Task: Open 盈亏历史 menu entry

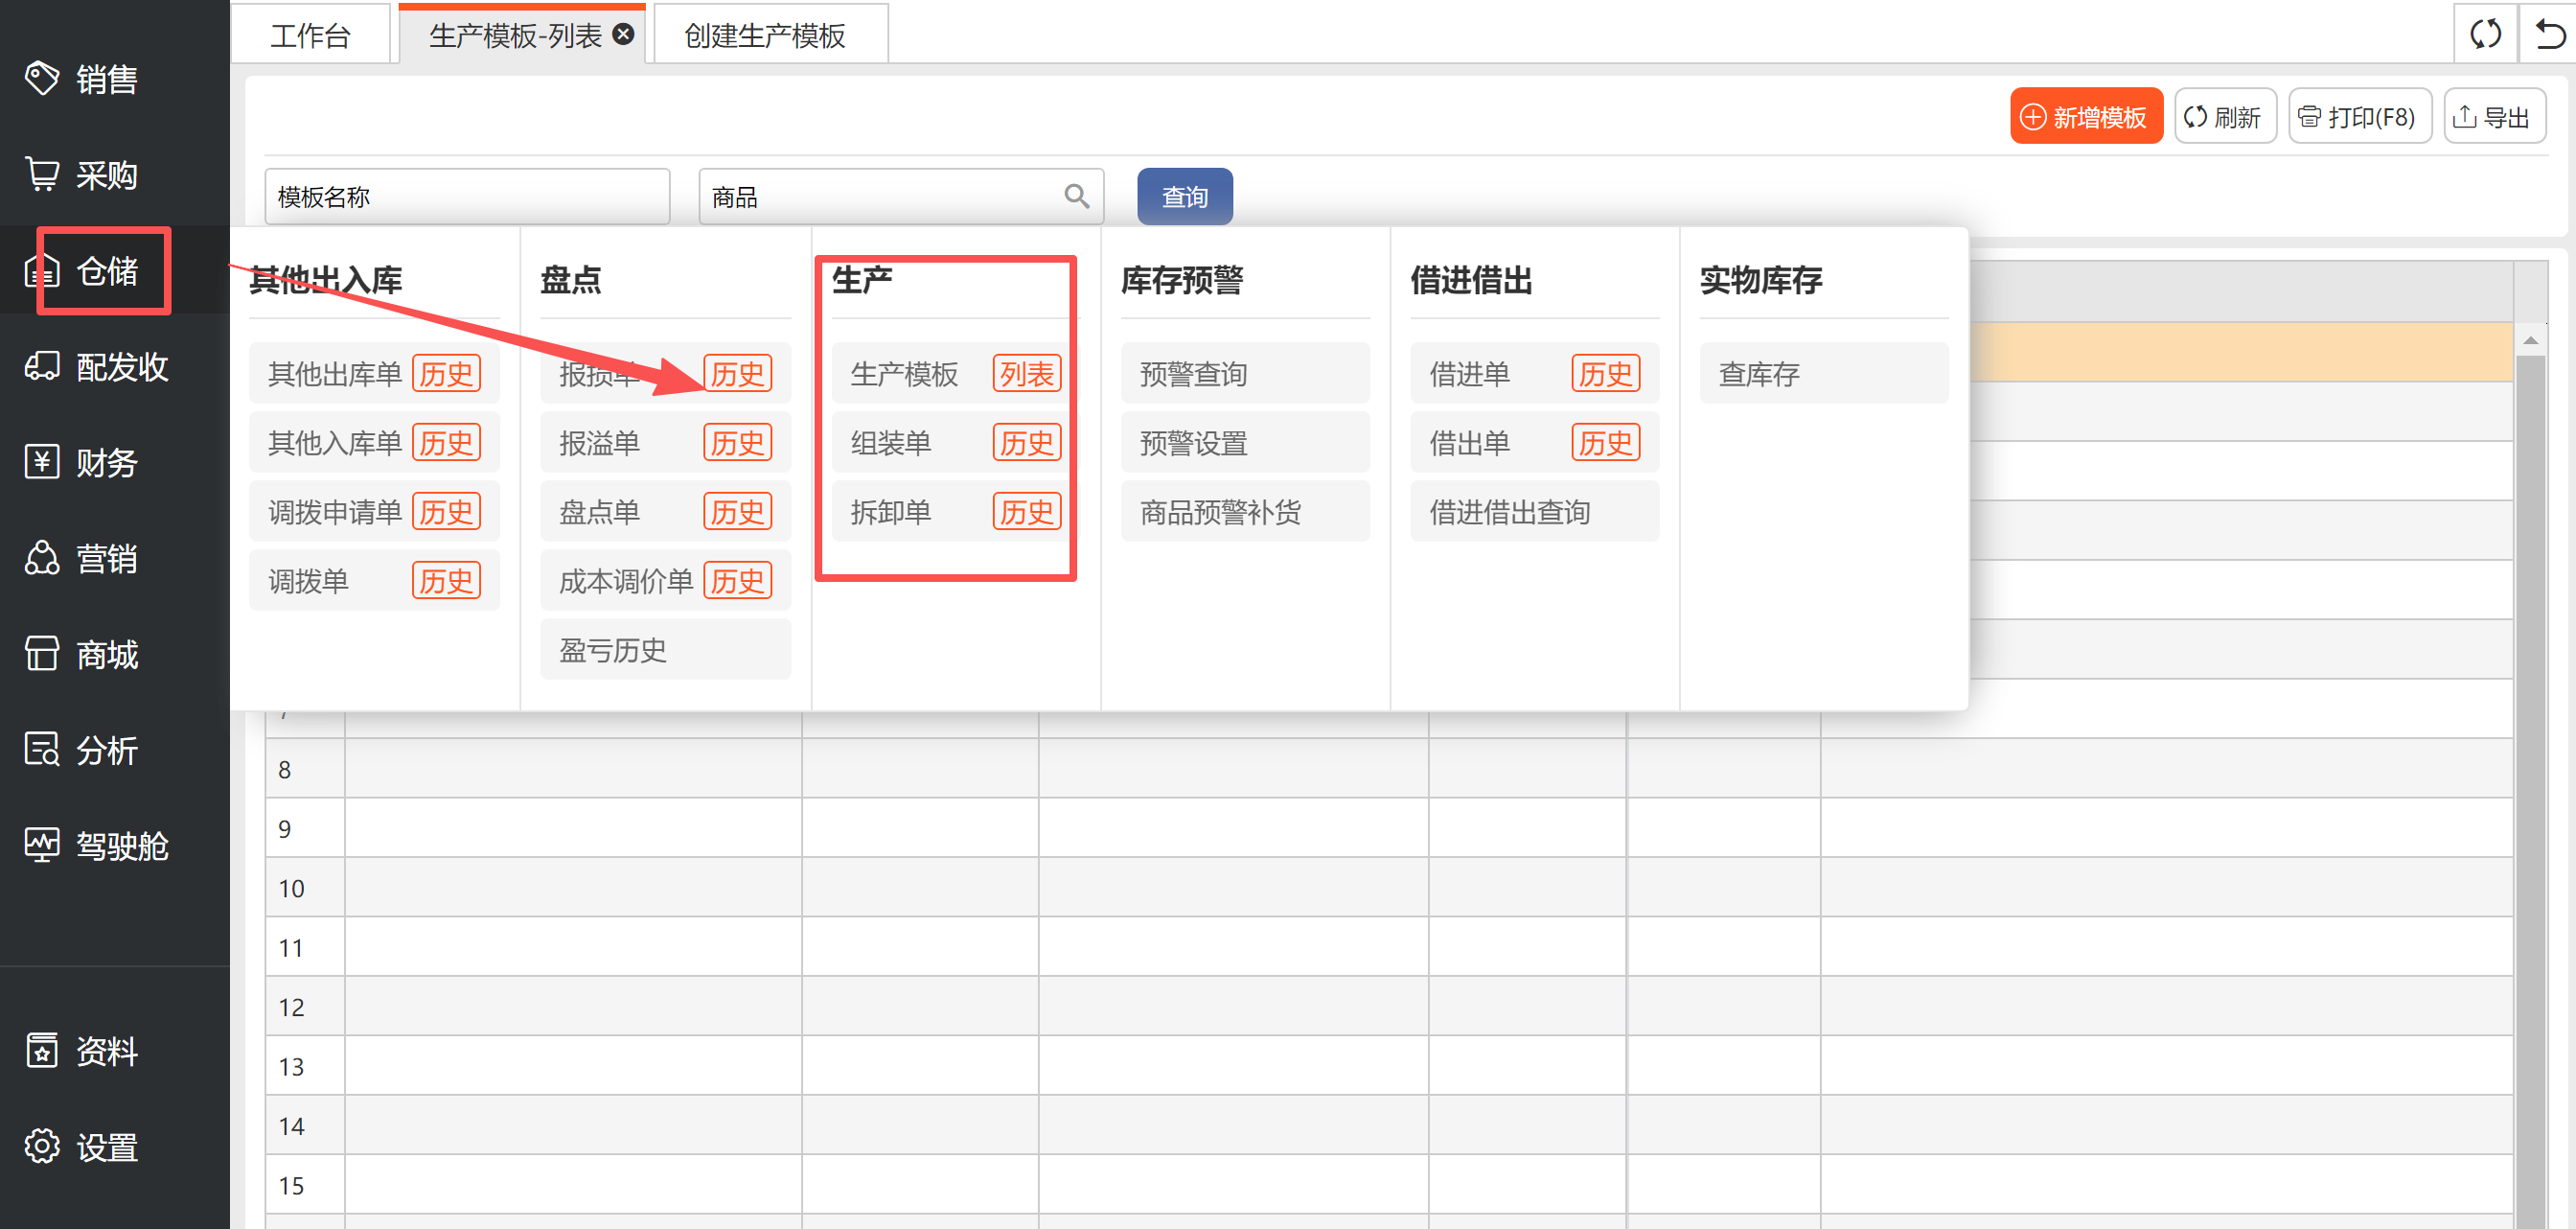Action: (665, 650)
